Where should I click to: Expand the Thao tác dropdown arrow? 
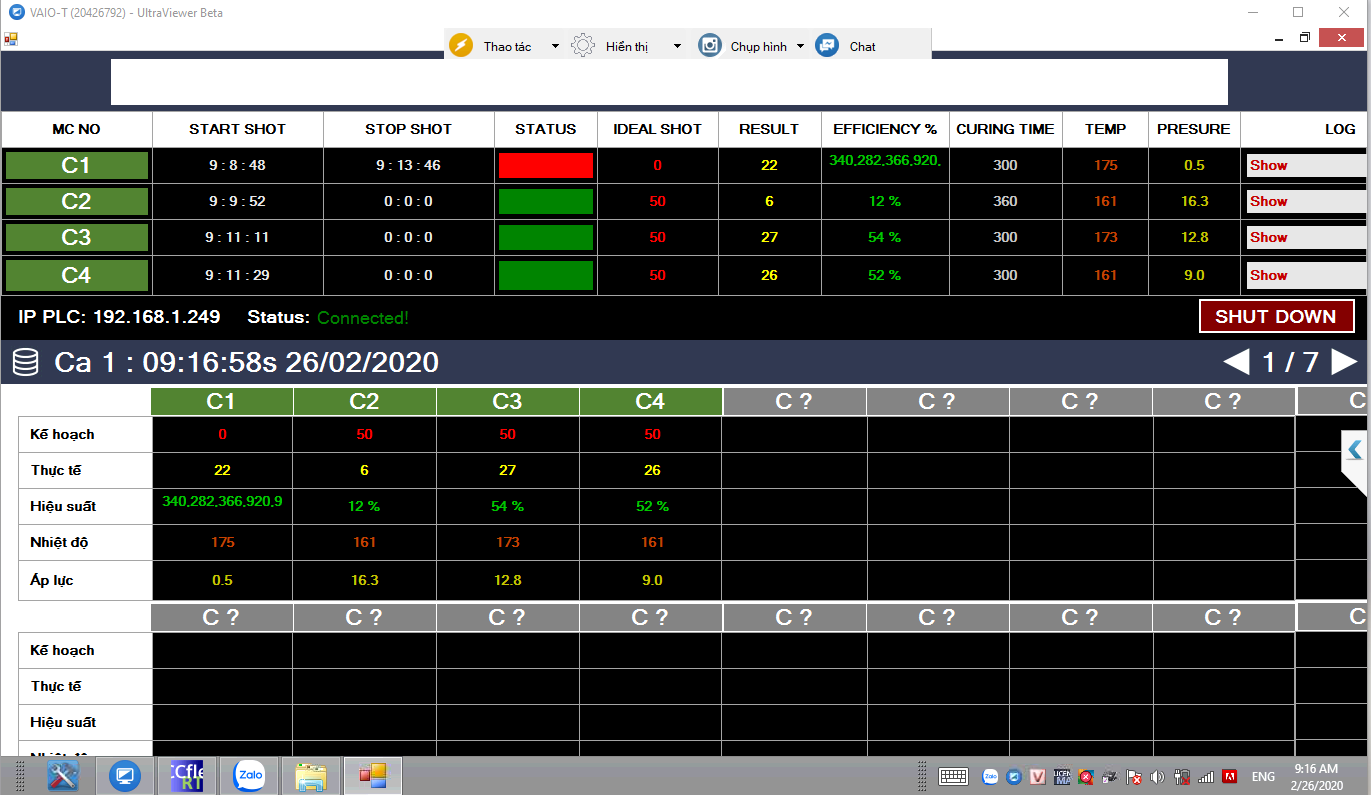click(x=555, y=47)
